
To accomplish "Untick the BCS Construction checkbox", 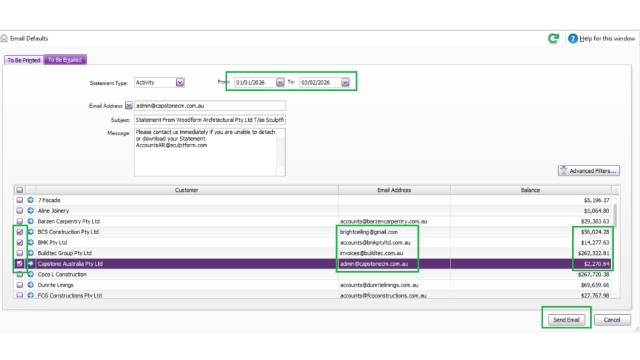I will (x=20, y=232).
